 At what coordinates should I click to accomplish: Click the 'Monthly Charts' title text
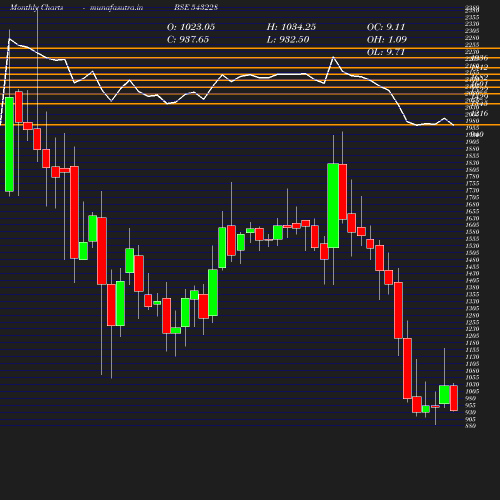coord(37,7)
